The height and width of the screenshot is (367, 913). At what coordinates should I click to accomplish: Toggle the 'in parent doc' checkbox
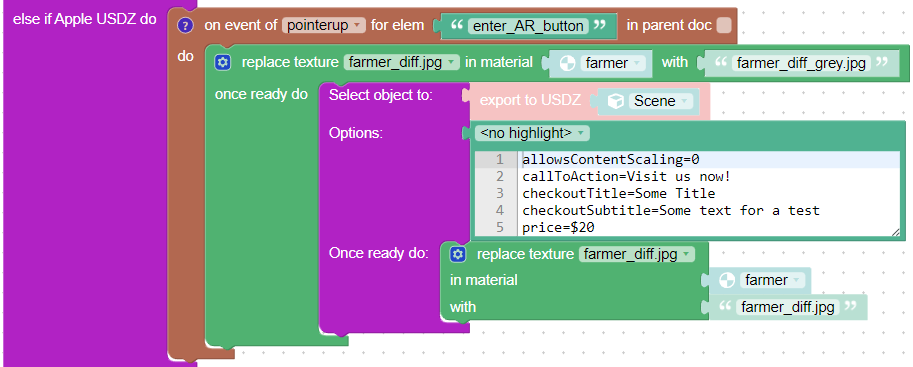[x=724, y=26]
